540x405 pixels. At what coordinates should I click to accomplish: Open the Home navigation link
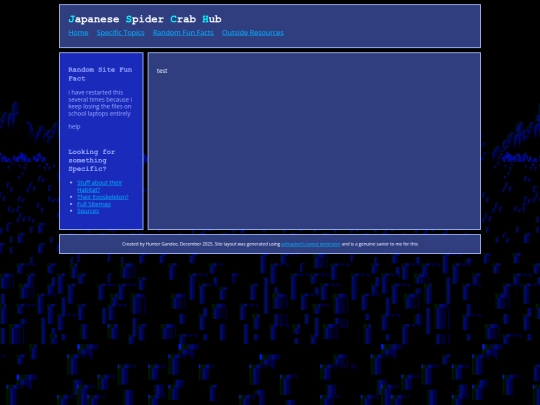(x=78, y=33)
